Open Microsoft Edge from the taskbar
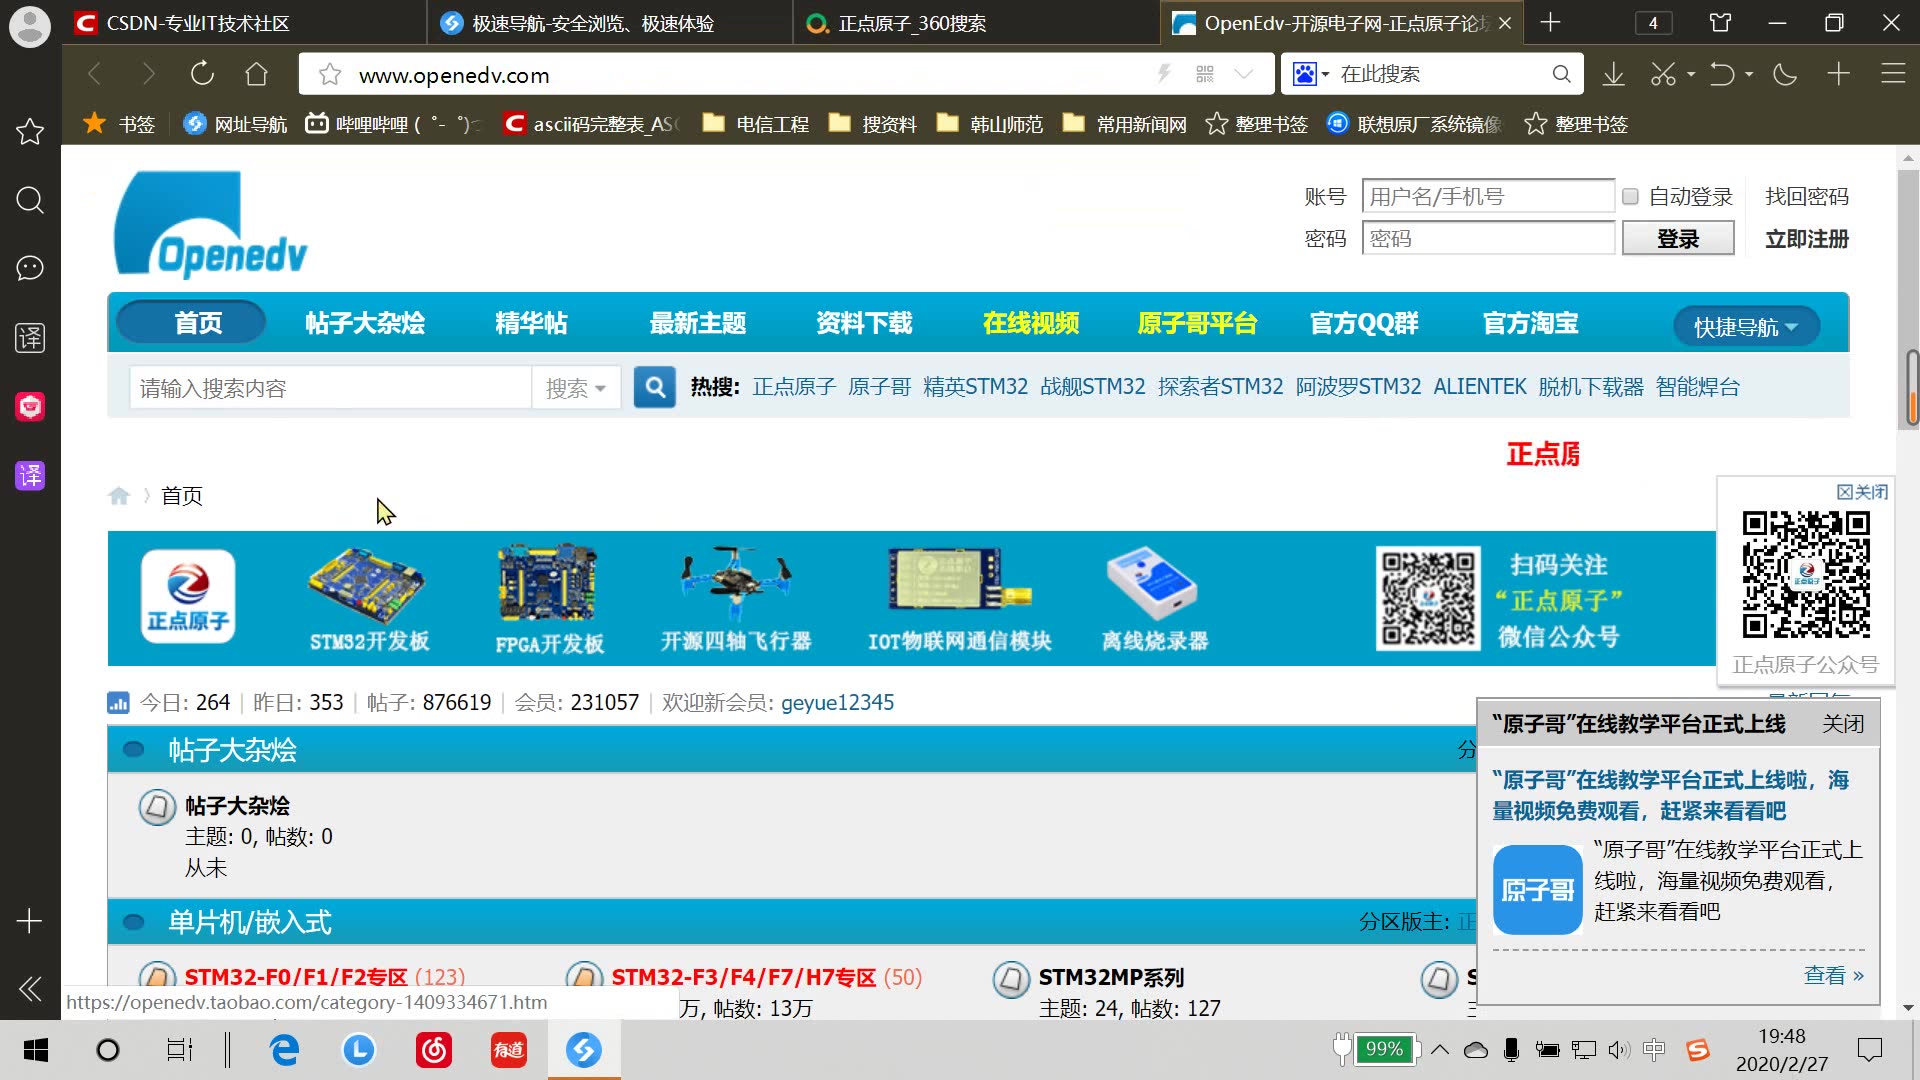This screenshot has width=1920, height=1080. tap(285, 1050)
